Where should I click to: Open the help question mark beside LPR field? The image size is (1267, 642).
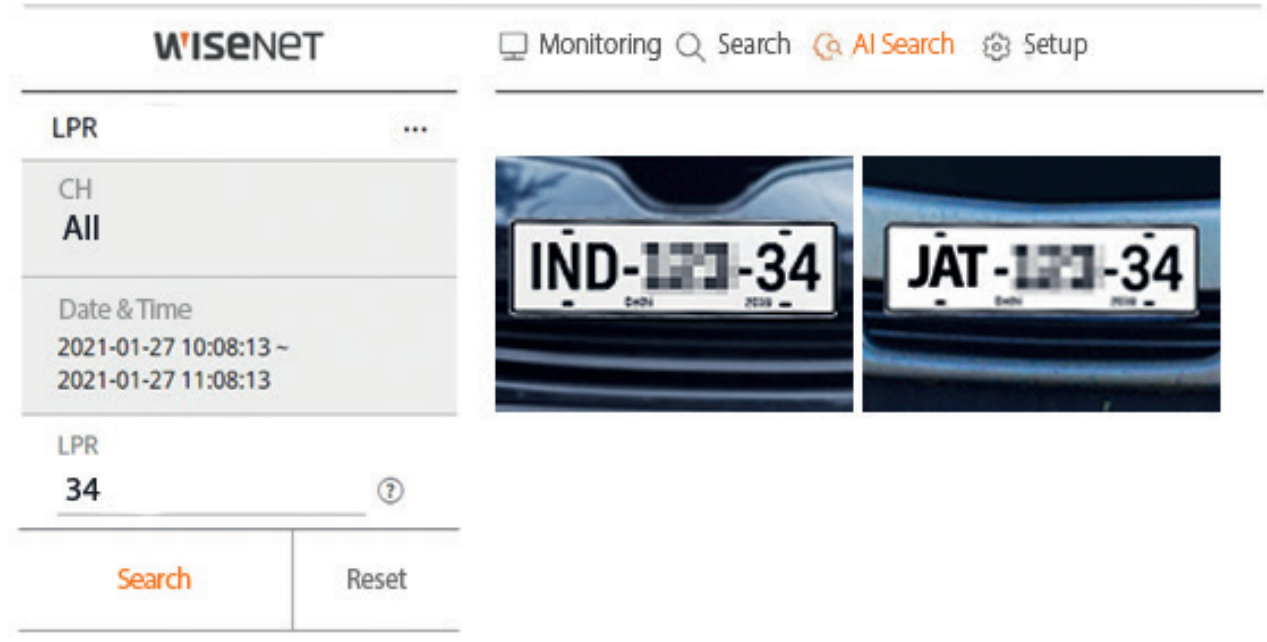point(390,491)
